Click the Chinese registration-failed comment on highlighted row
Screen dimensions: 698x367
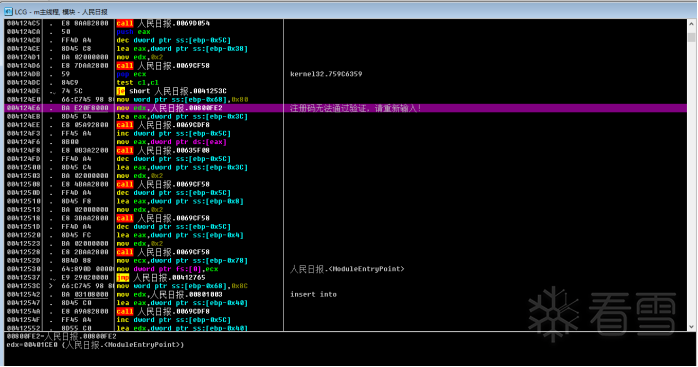coord(355,108)
